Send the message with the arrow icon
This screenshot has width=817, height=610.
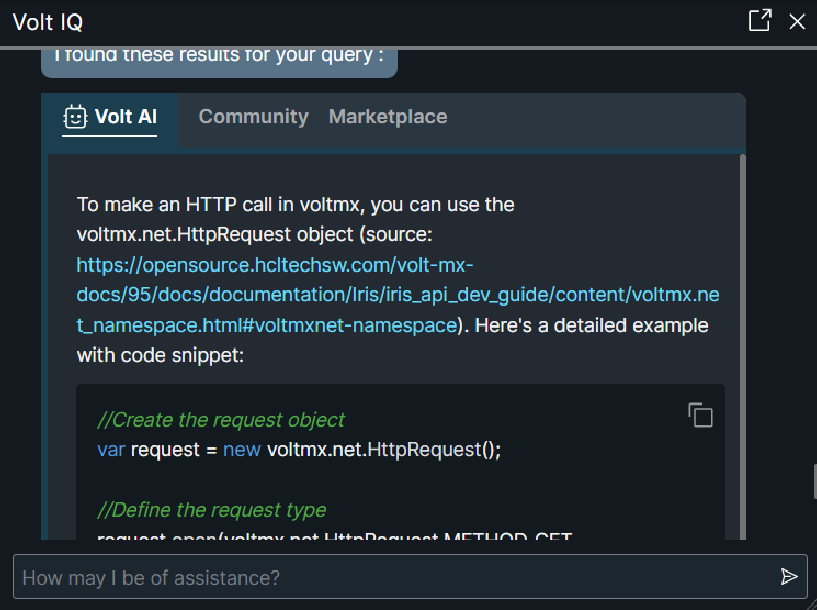tap(789, 577)
